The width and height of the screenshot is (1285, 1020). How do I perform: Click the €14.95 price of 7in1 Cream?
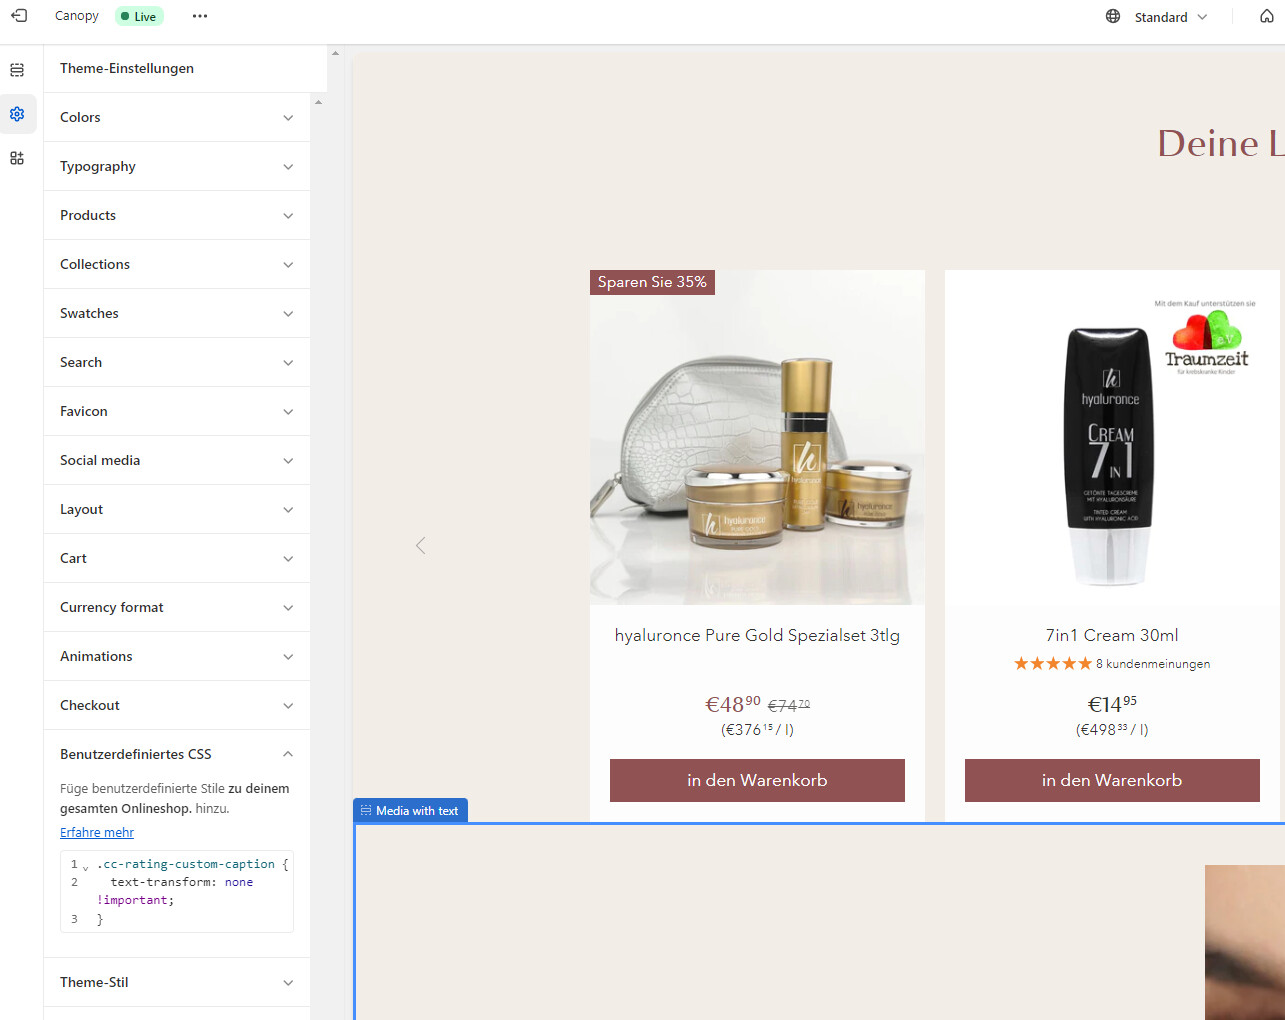click(x=1112, y=704)
